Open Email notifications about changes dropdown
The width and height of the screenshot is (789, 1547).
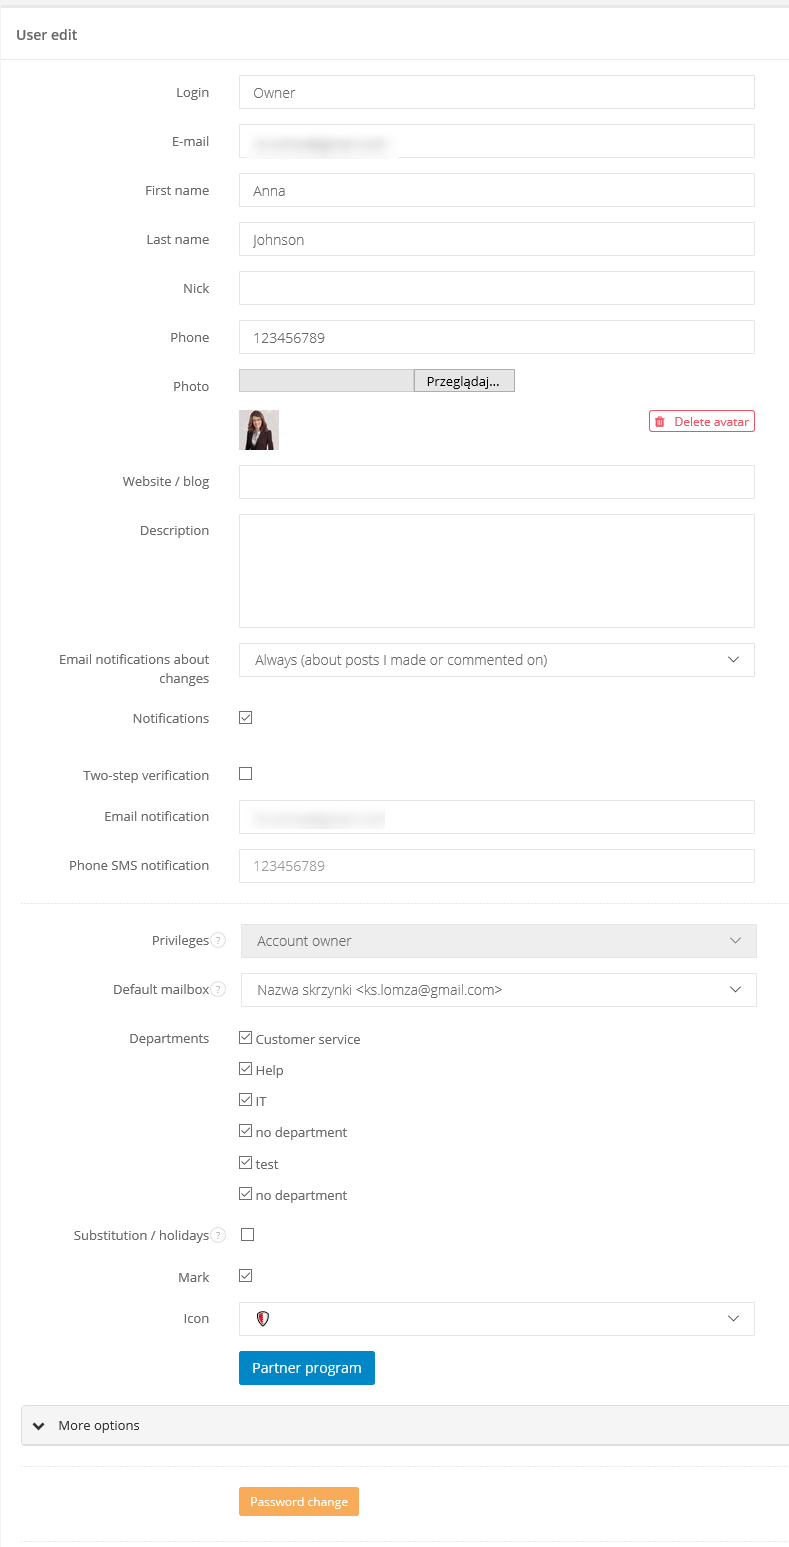pos(496,660)
